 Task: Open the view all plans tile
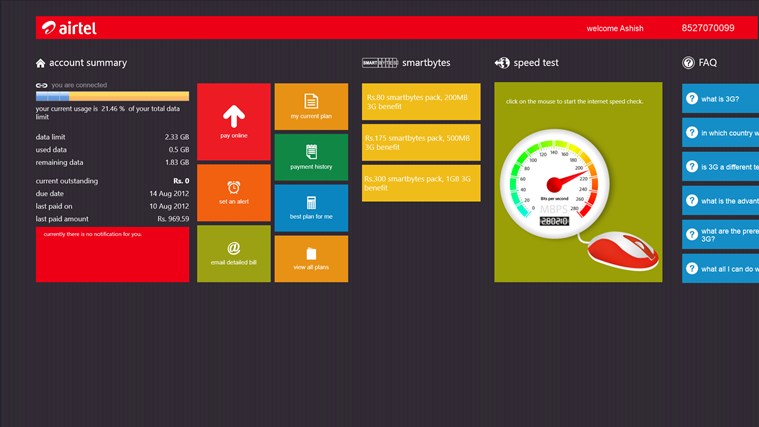click(x=311, y=258)
